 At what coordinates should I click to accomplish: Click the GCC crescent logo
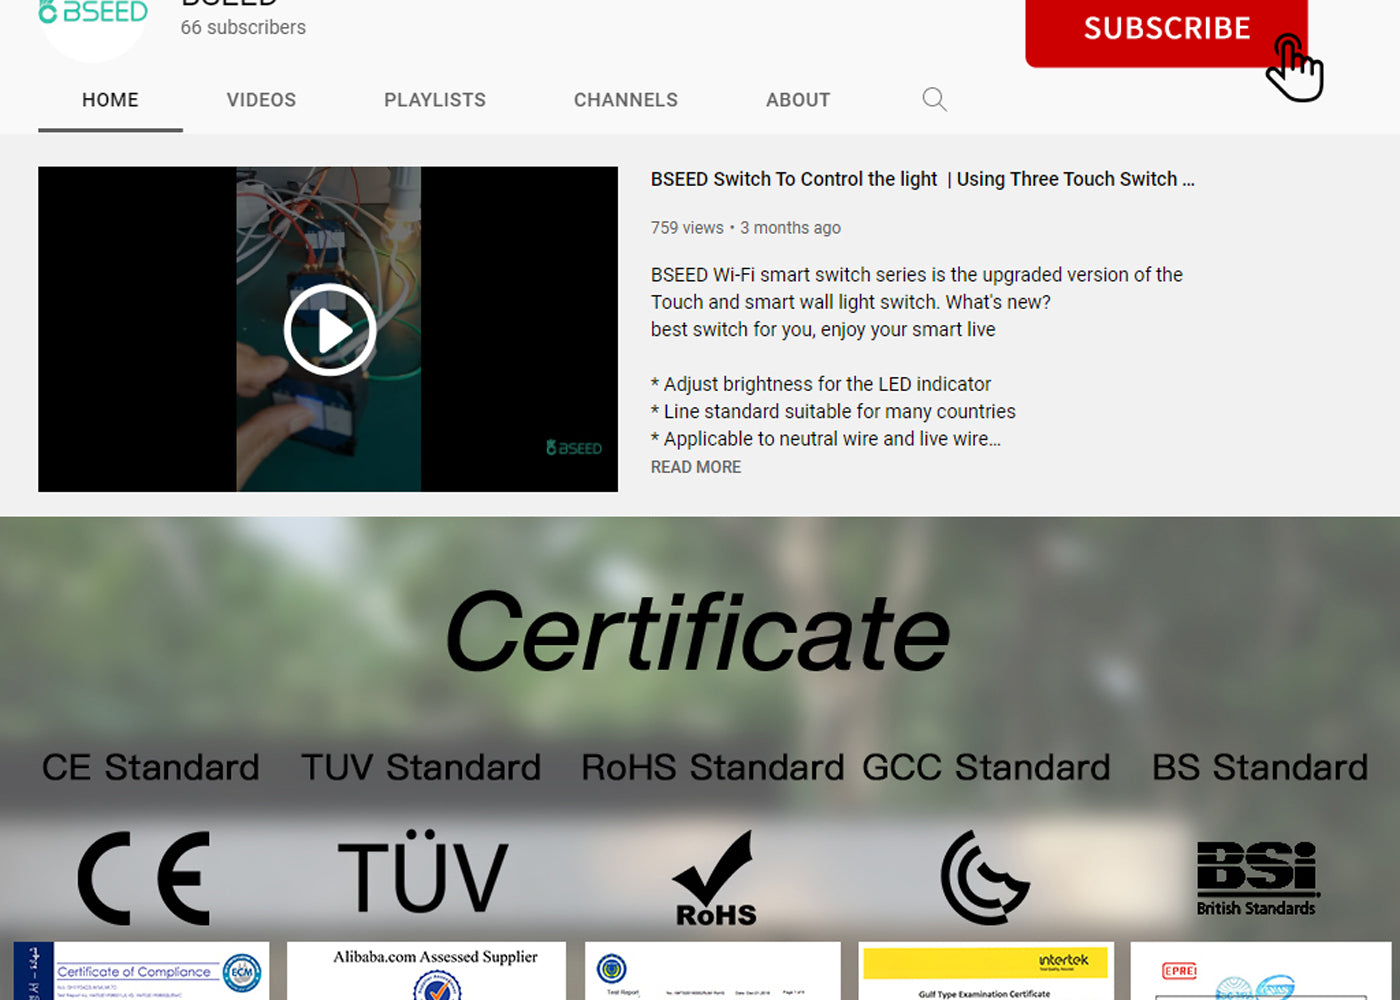pyautogui.click(x=985, y=877)
